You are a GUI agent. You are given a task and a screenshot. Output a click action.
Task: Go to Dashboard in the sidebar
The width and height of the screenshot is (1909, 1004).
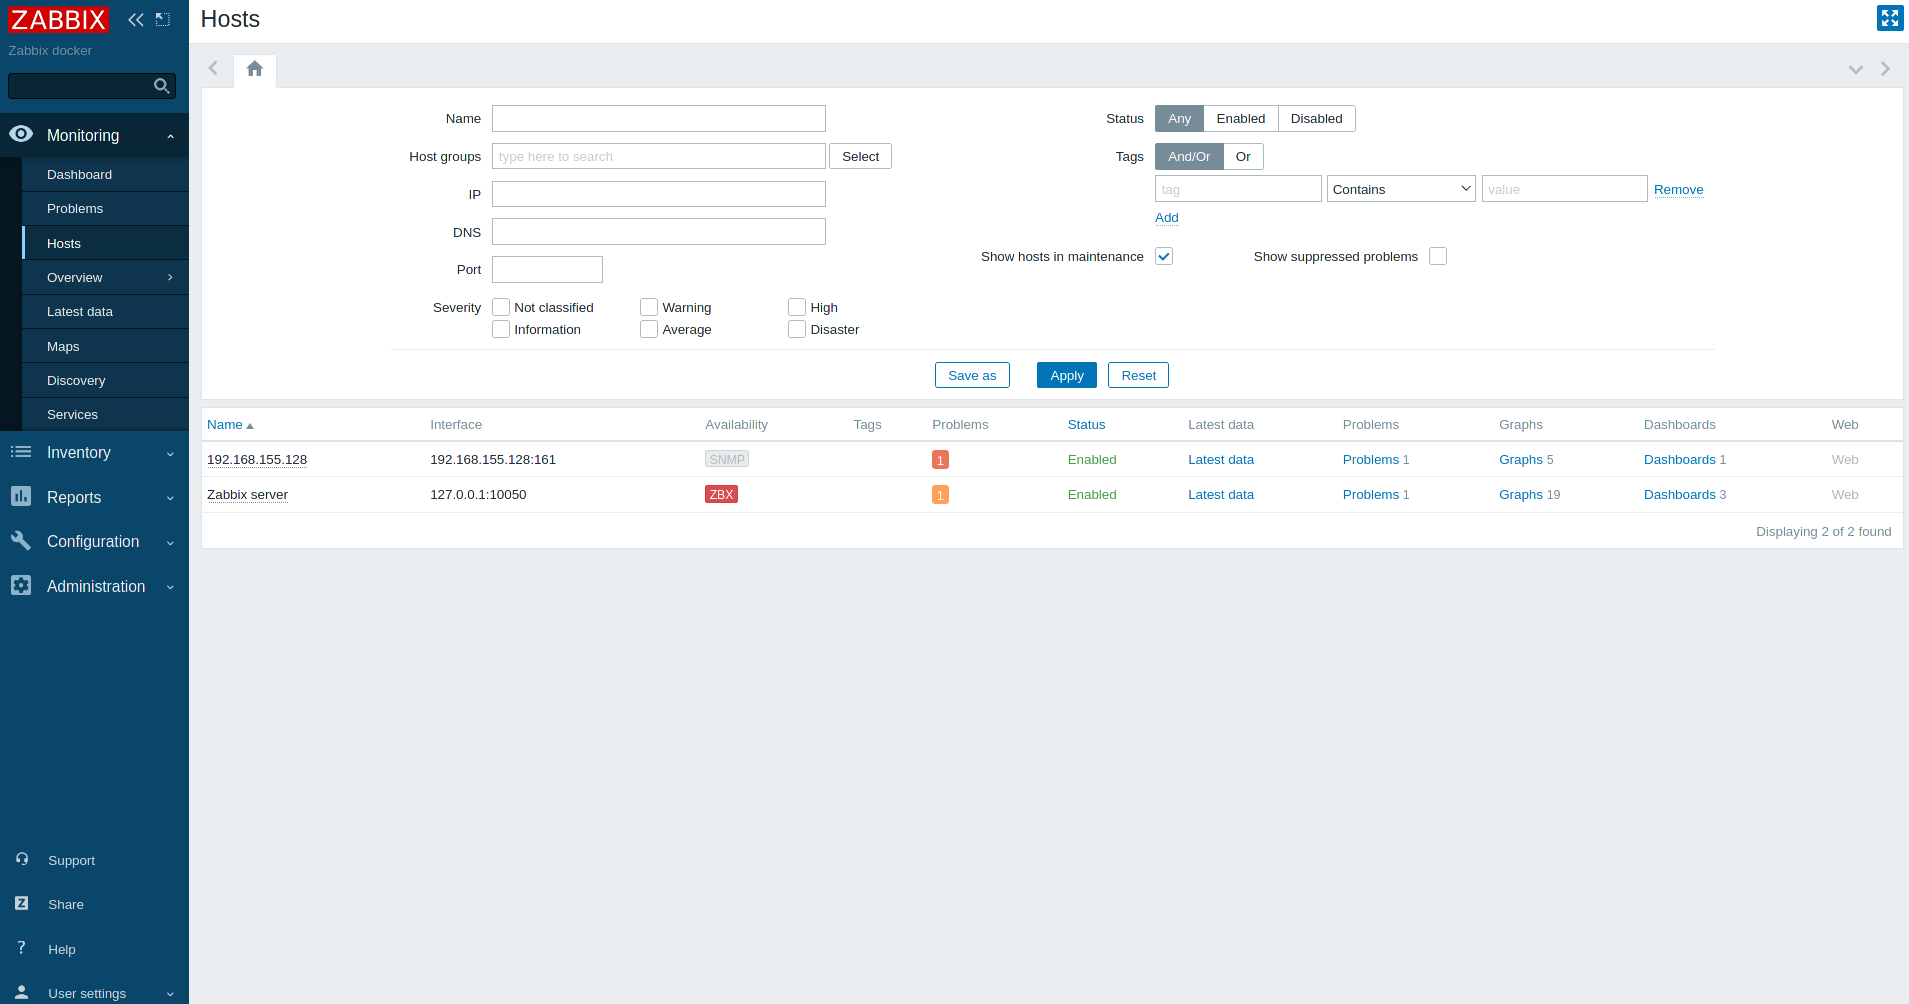click(x=79, y=175)
